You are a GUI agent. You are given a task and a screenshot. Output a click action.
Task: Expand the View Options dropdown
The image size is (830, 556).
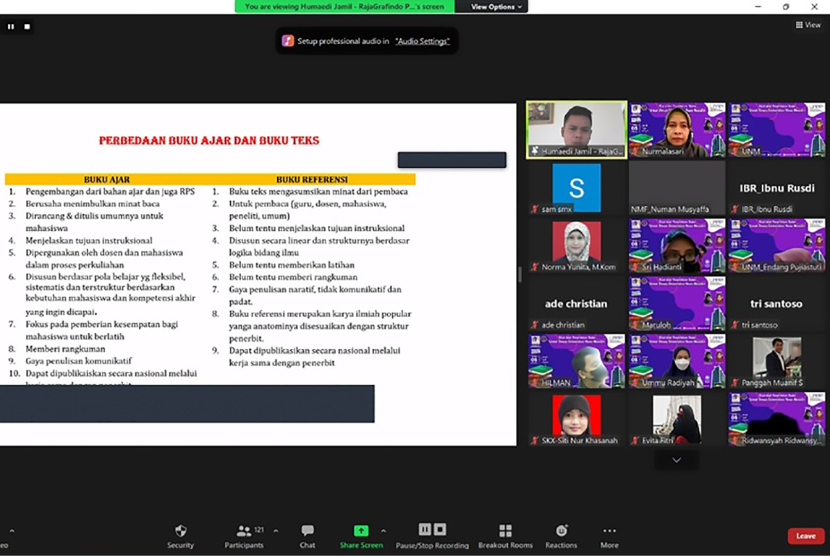click(x=492, y=7)
